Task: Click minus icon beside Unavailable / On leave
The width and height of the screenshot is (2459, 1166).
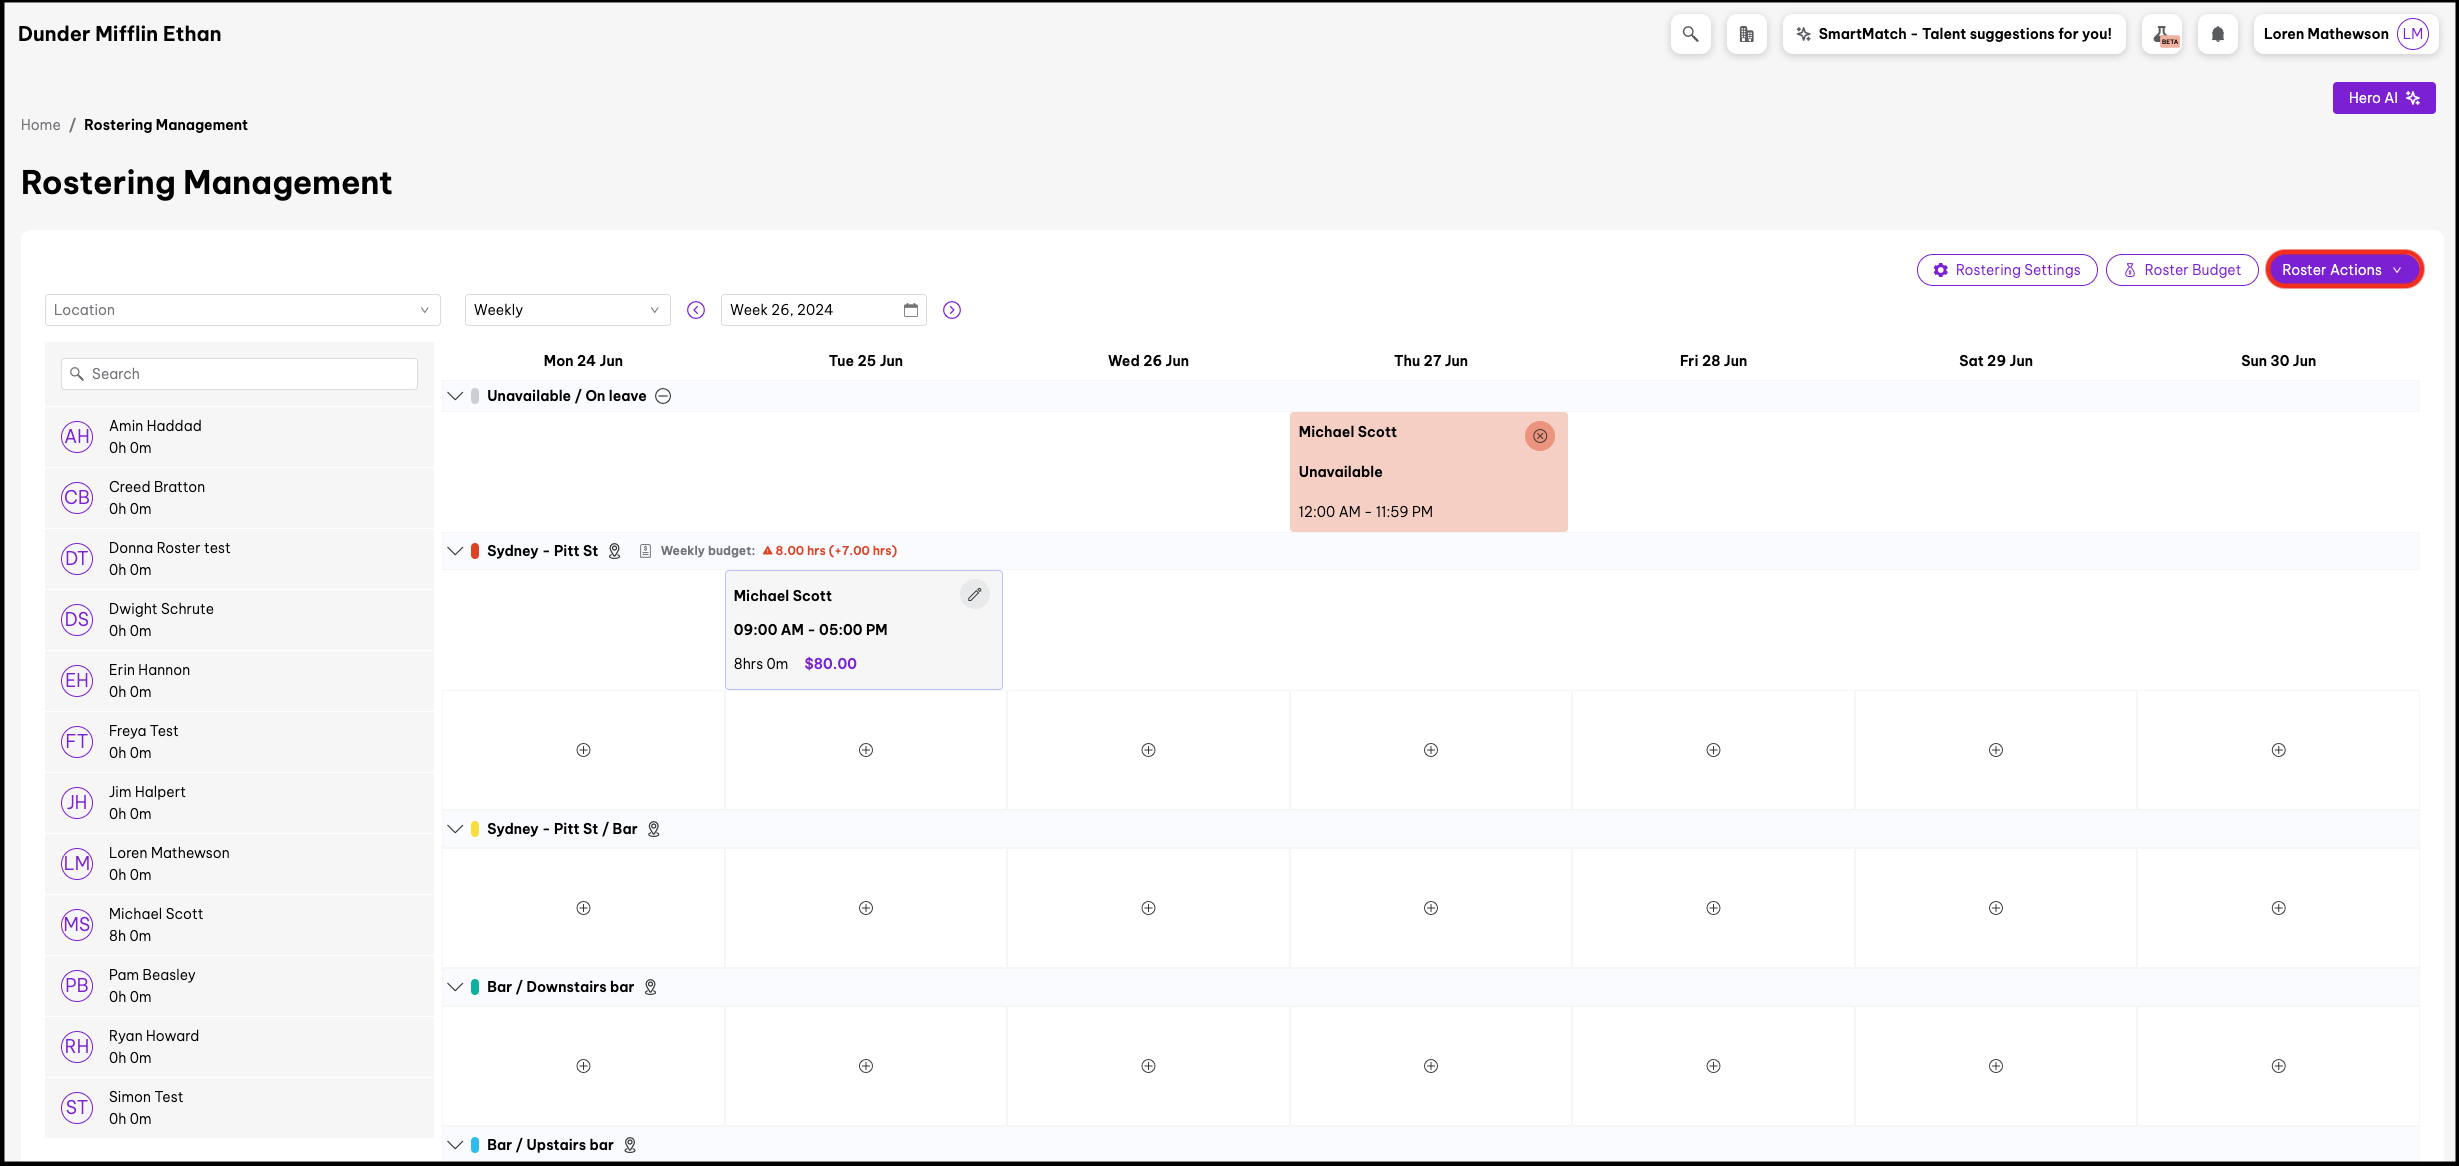Action: (x=663, y=396)
